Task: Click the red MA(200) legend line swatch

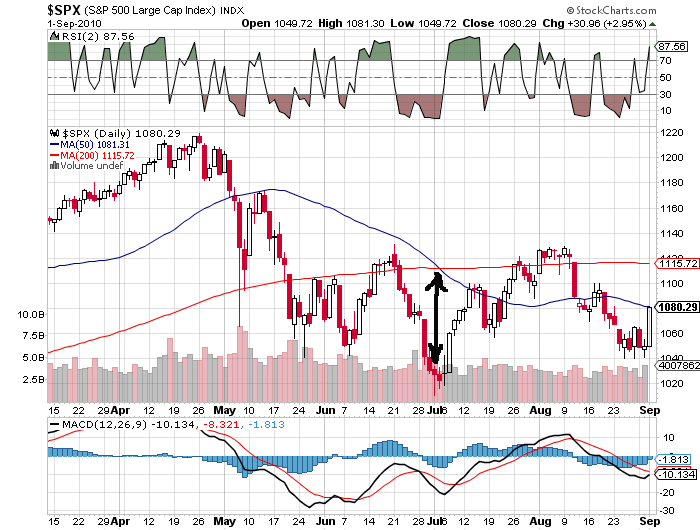Action: click(x=54, y=155)
